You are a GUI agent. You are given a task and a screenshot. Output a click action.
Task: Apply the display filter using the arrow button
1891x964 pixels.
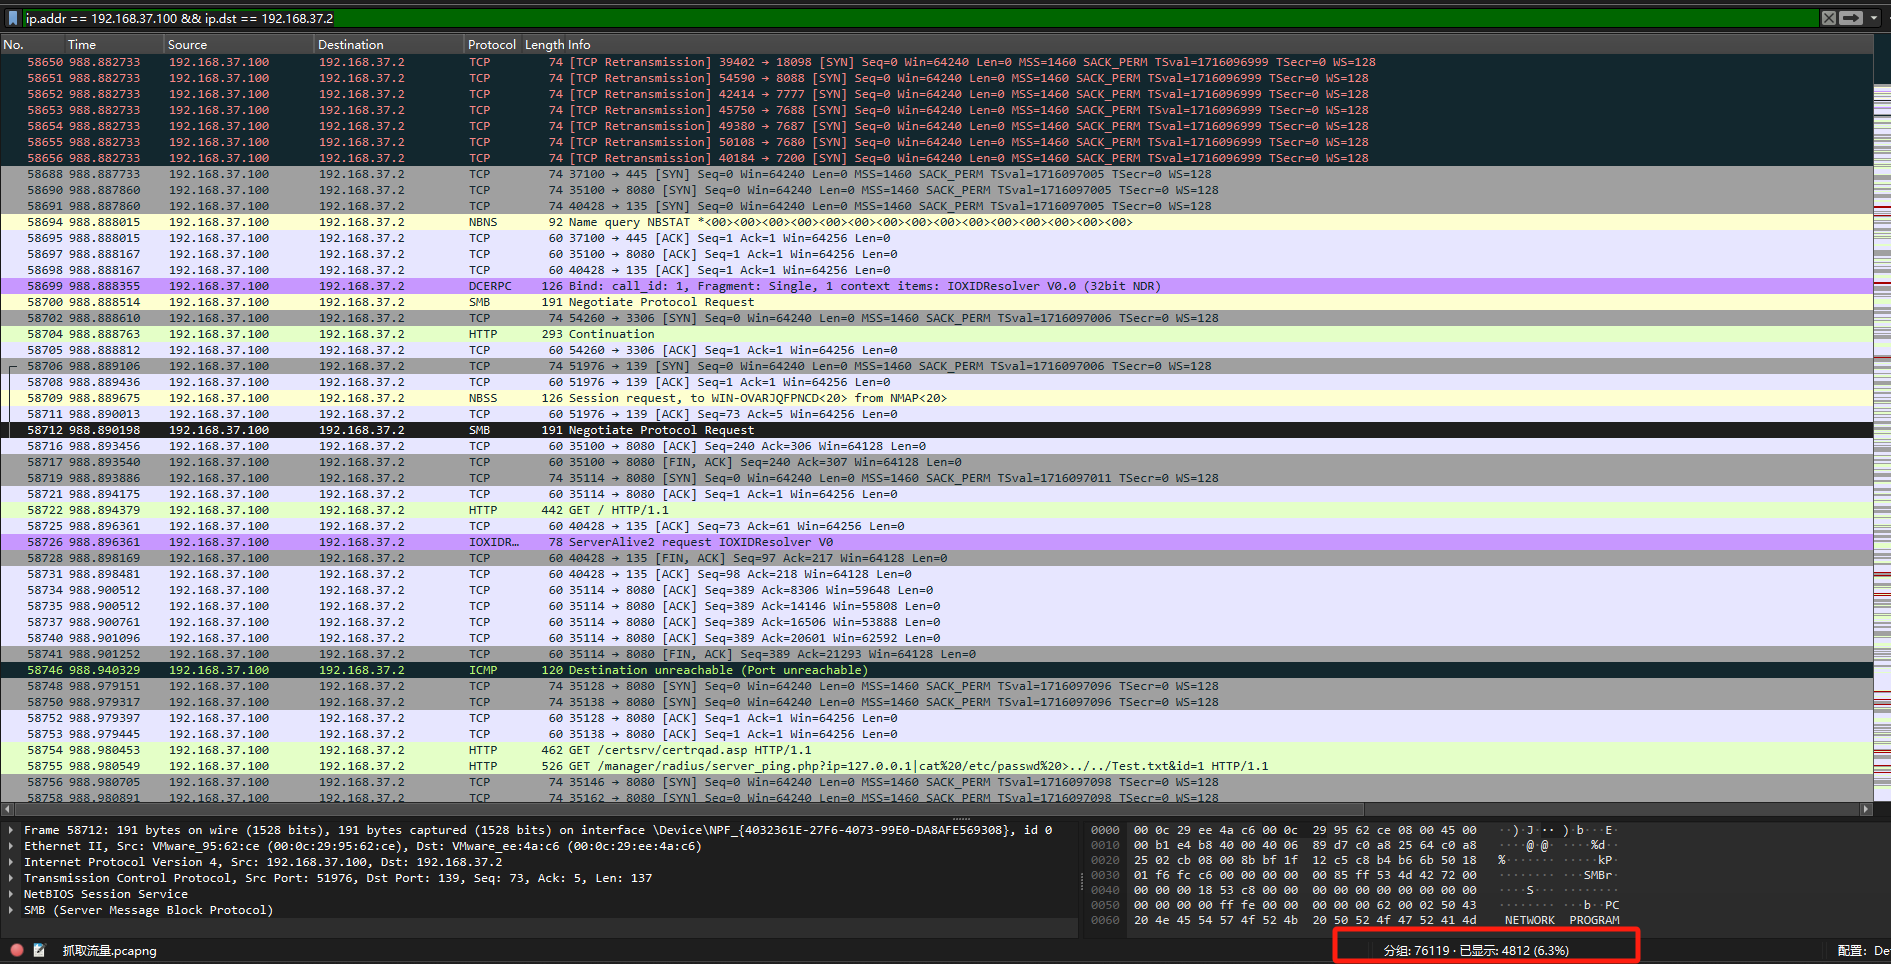point(1851,18)
